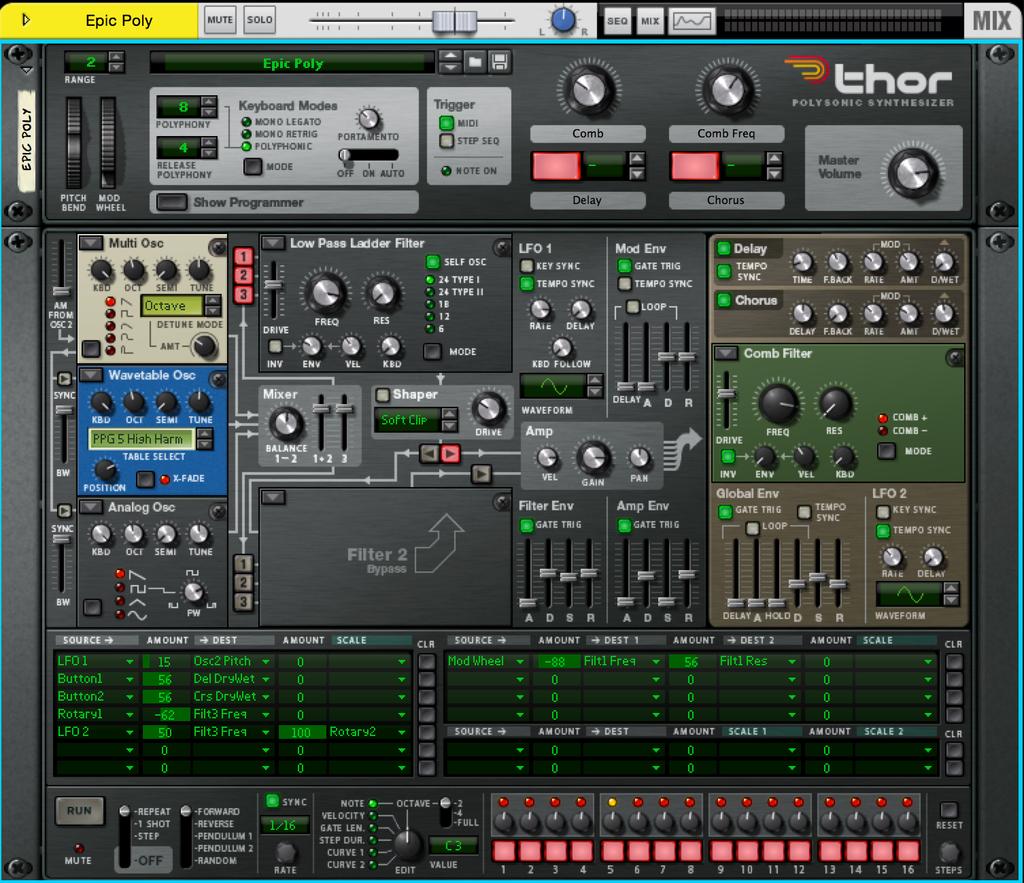Image resolution: width=1024 pixels, height=883 pixels.
Task: Enable LOOP in the Mod Env section
Action: pyautogui.click(x=632, y=306)
